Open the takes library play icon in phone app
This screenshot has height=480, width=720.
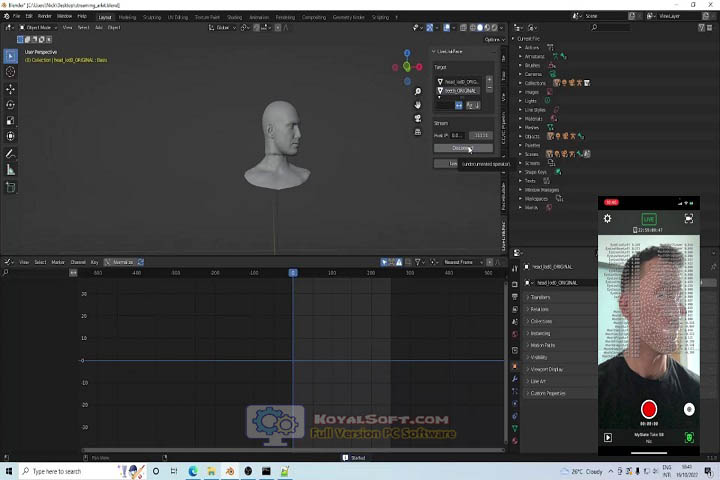tap(608, 437)
